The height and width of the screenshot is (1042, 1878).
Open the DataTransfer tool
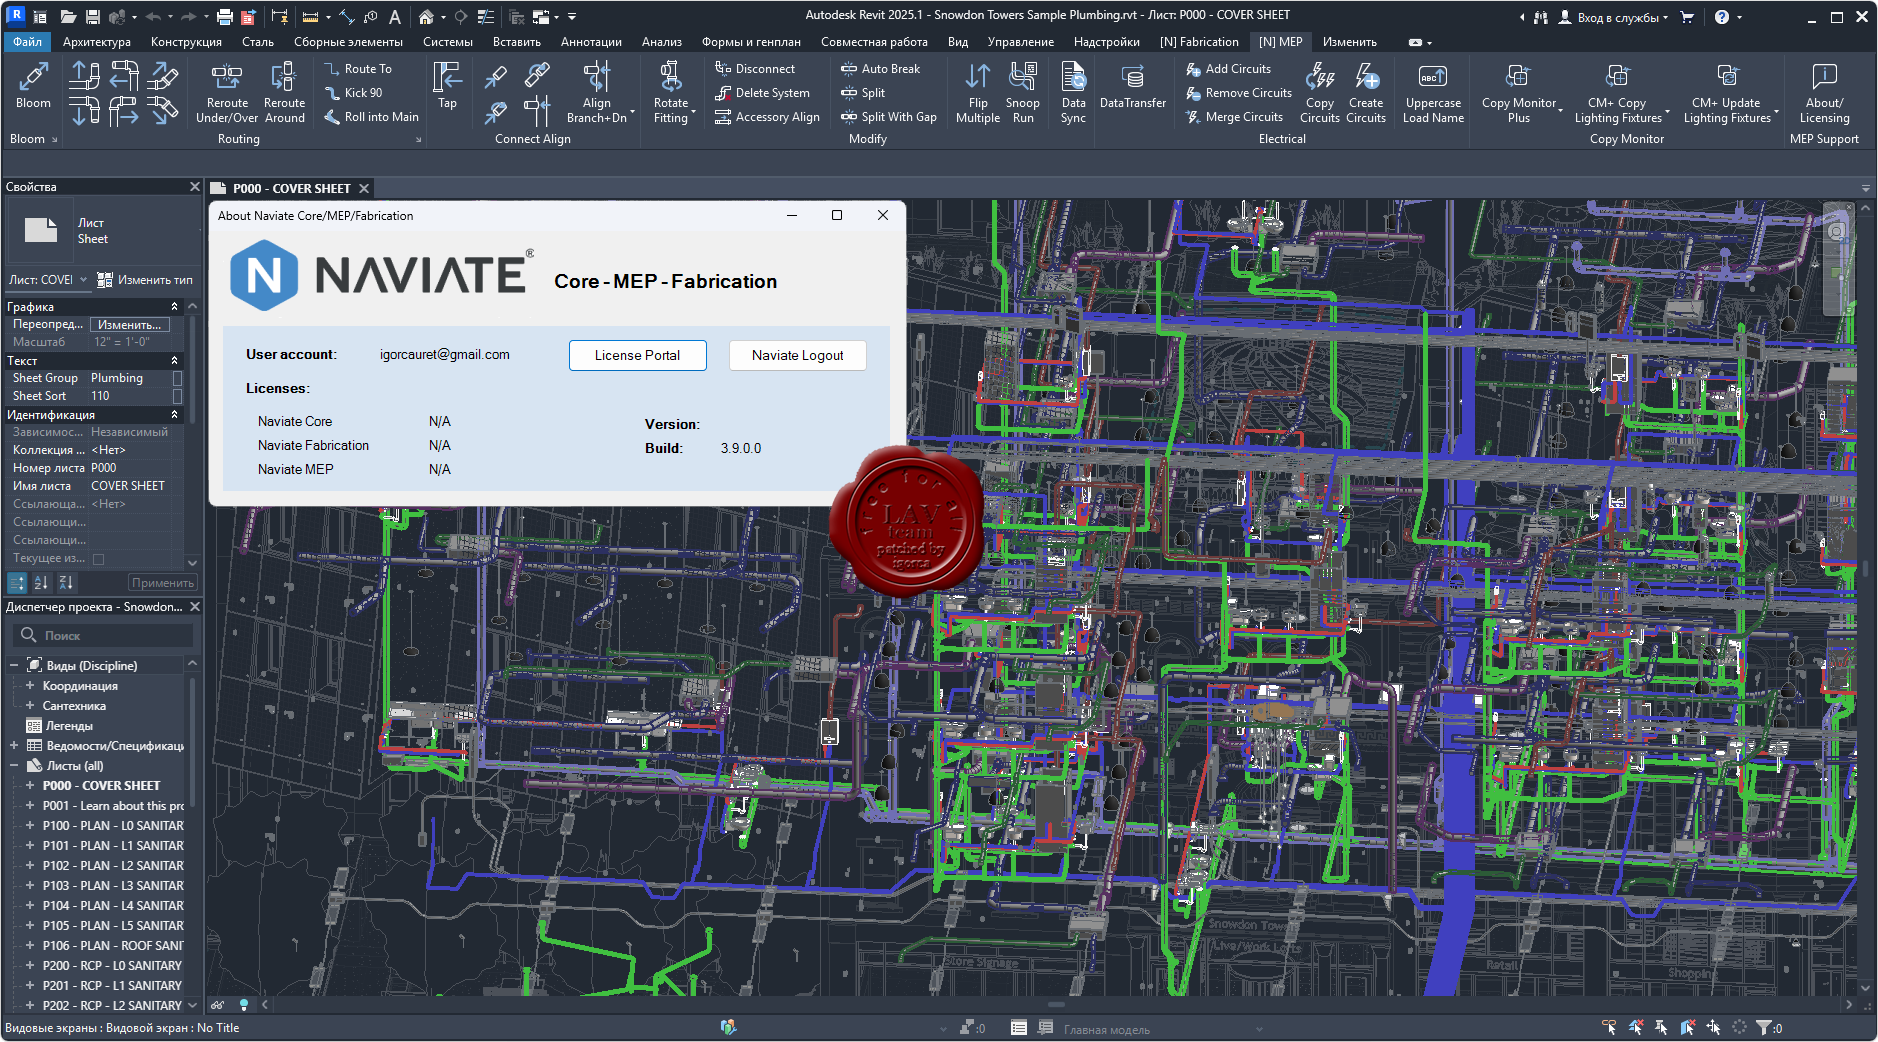[1133, 85]
